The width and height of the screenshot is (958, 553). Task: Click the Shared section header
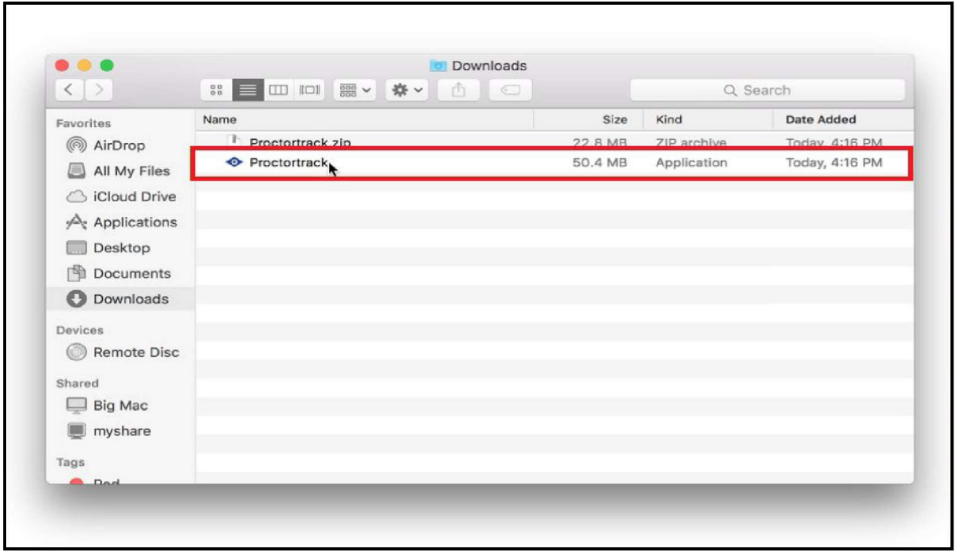pos(78,383)
